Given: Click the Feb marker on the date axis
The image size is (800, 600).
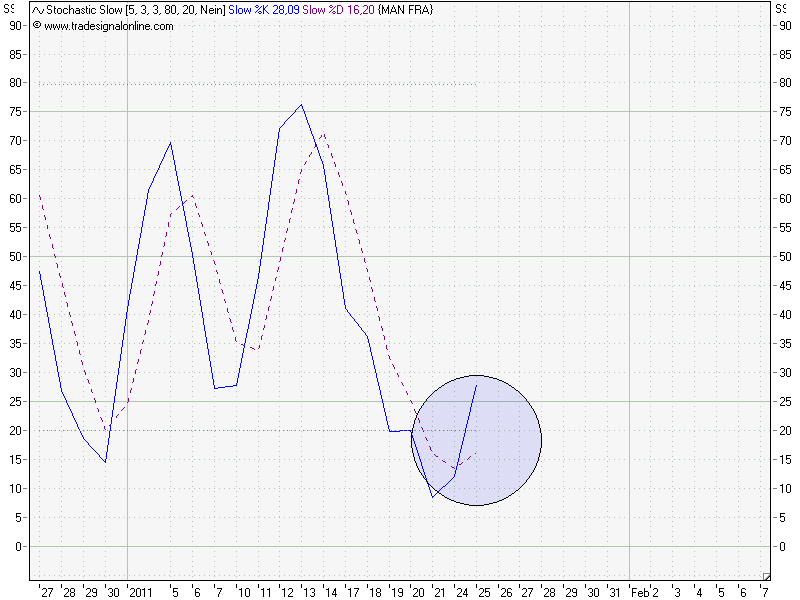Looking at the screenshot, I should point(640,592).
